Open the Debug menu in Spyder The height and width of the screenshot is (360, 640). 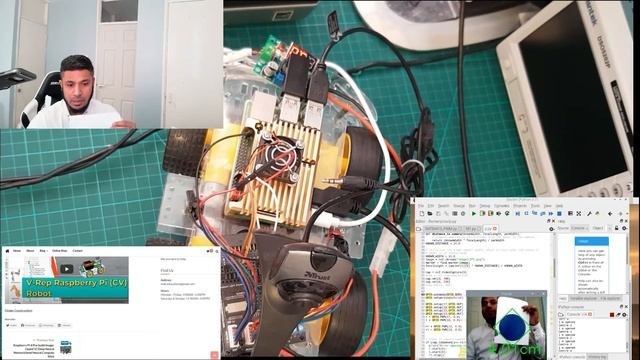tap(484, 206)
